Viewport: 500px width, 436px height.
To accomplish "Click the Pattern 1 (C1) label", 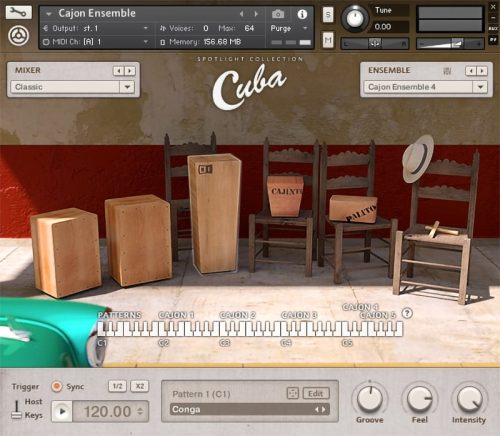I will [x=201, y=394].
